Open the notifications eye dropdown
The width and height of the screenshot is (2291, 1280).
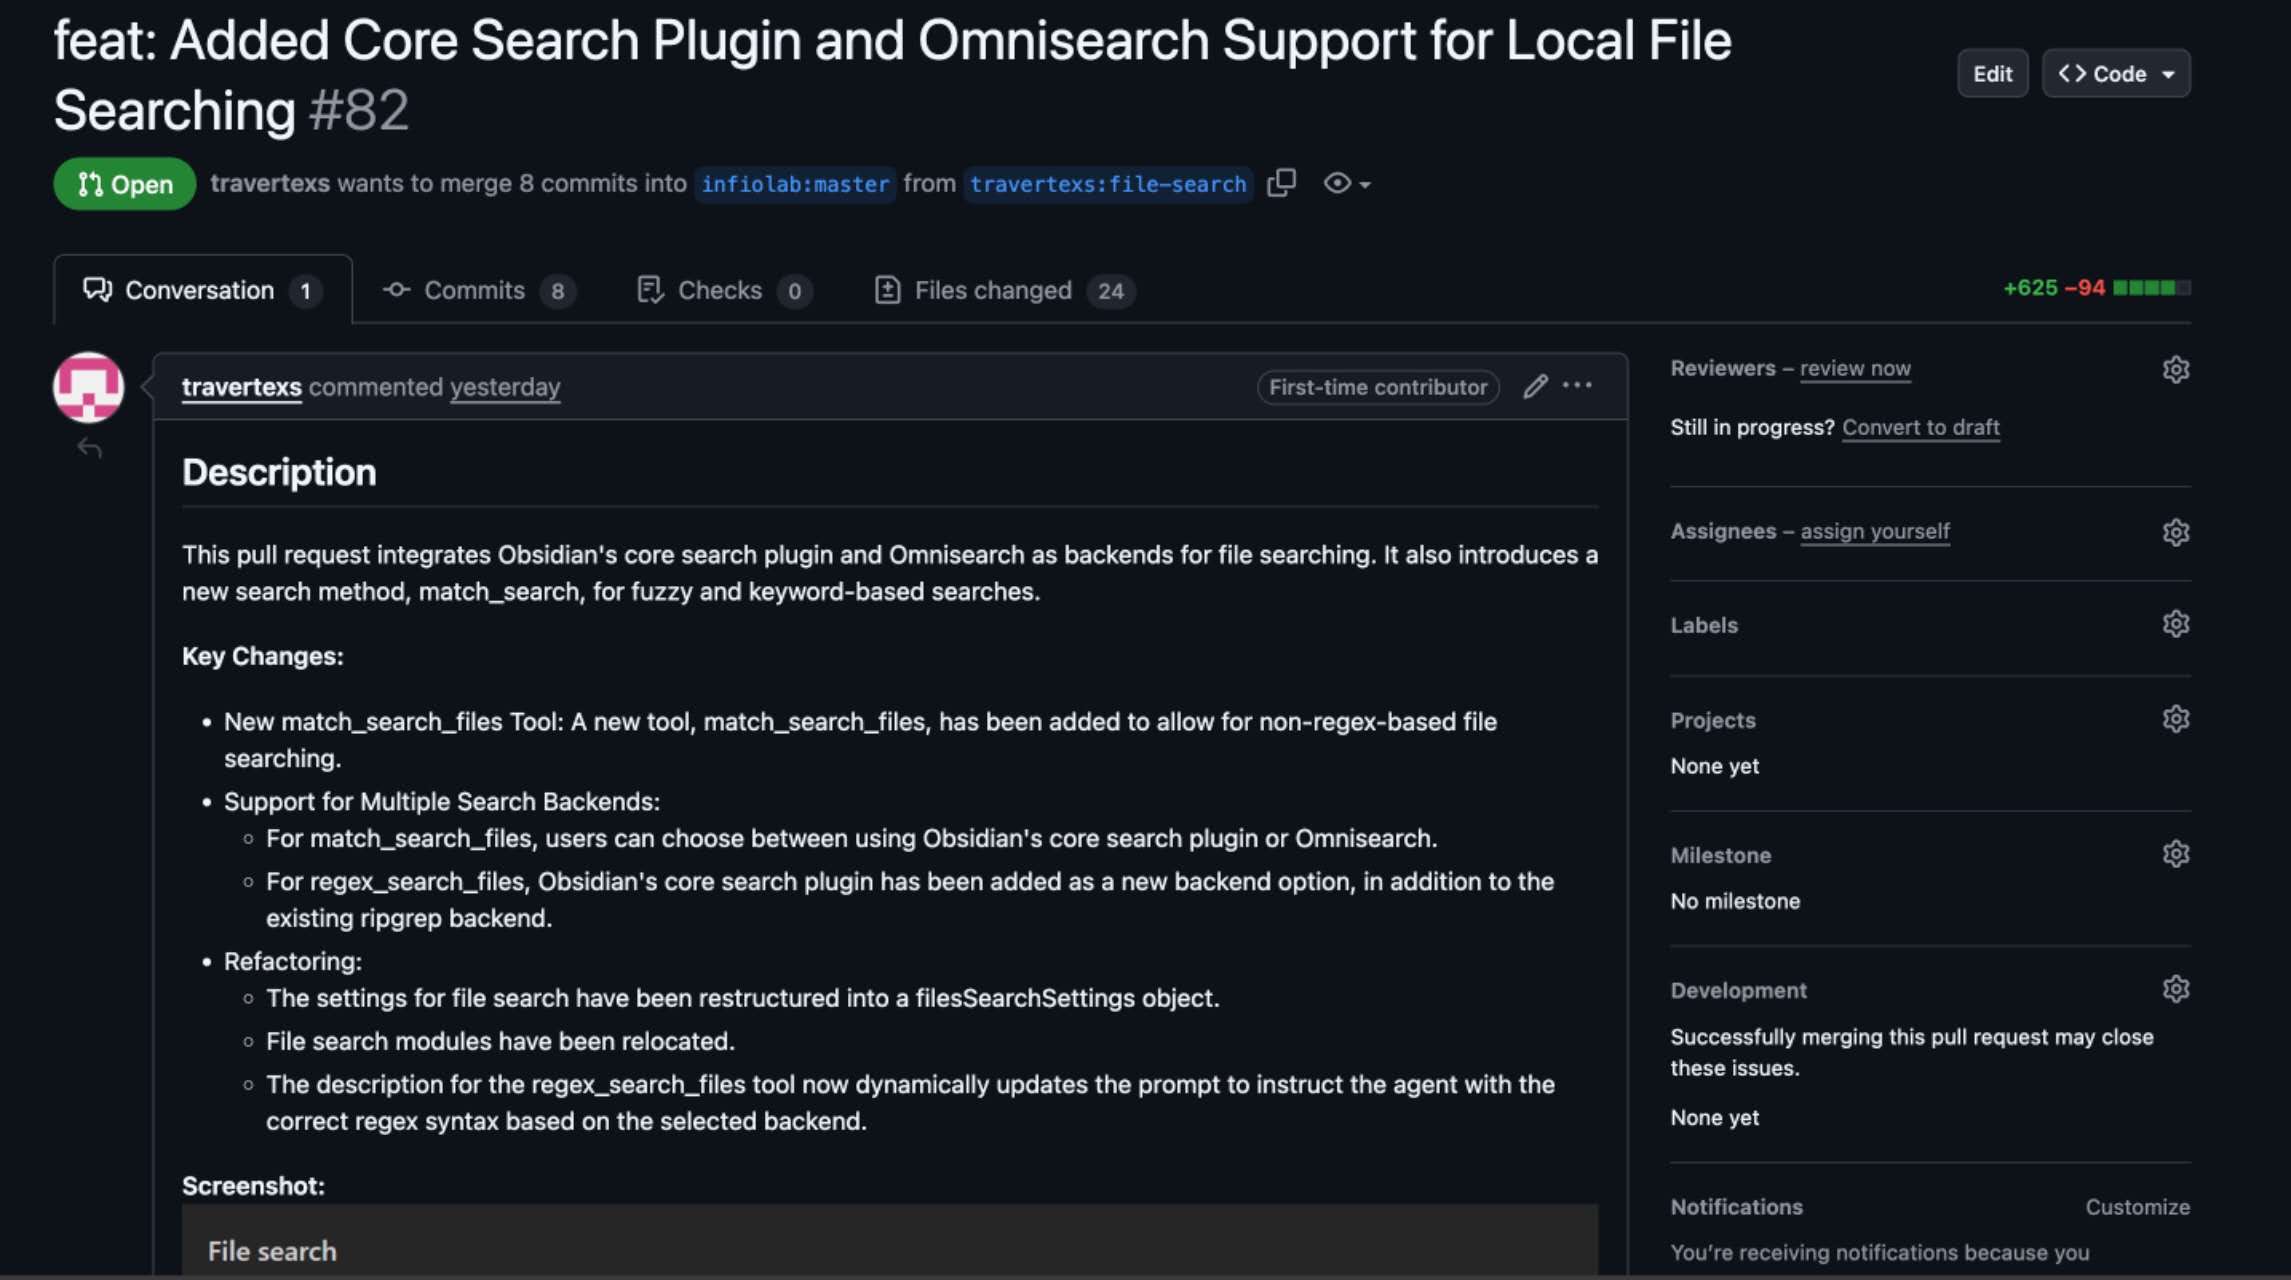click(1346, 183)
